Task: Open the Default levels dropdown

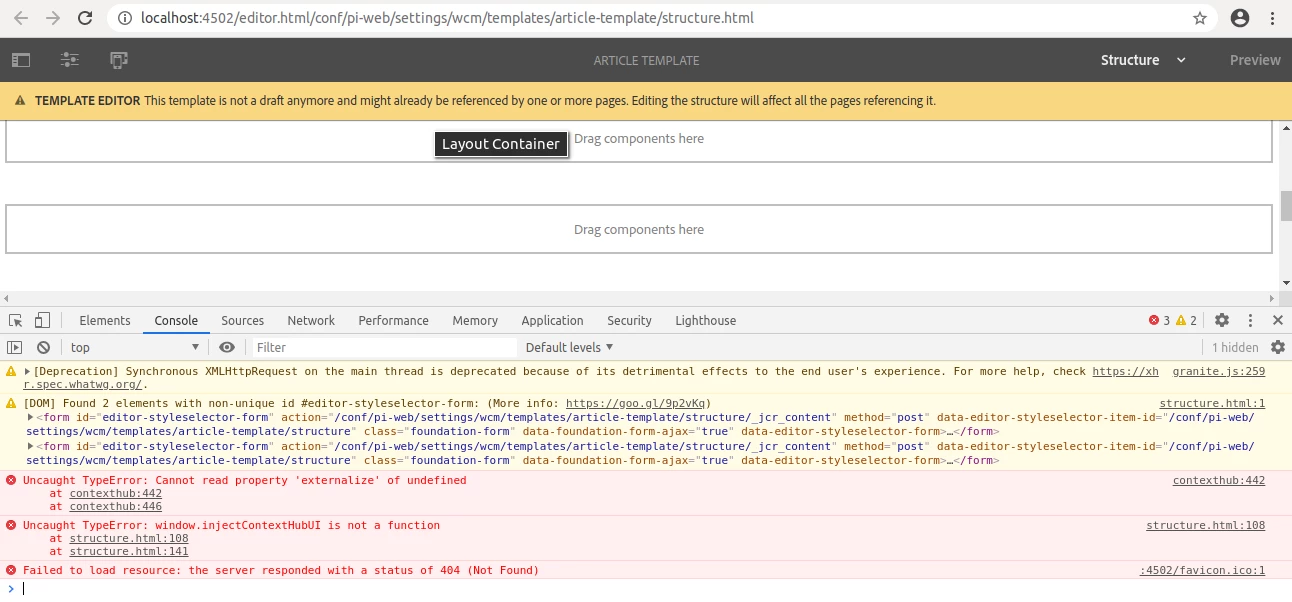Action: pos(569,347)
